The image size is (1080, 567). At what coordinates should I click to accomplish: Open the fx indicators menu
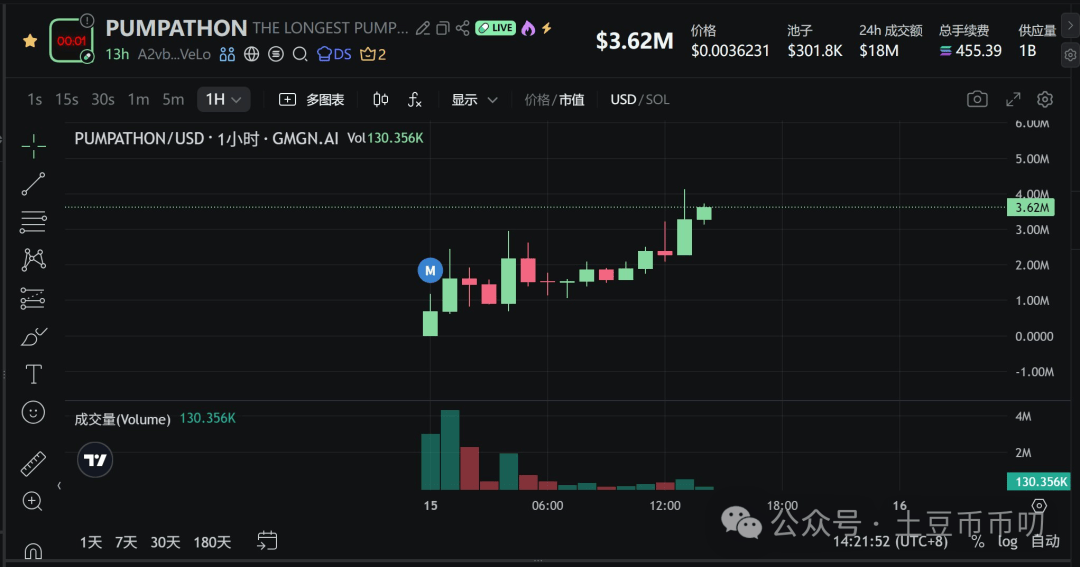[414, 100]
